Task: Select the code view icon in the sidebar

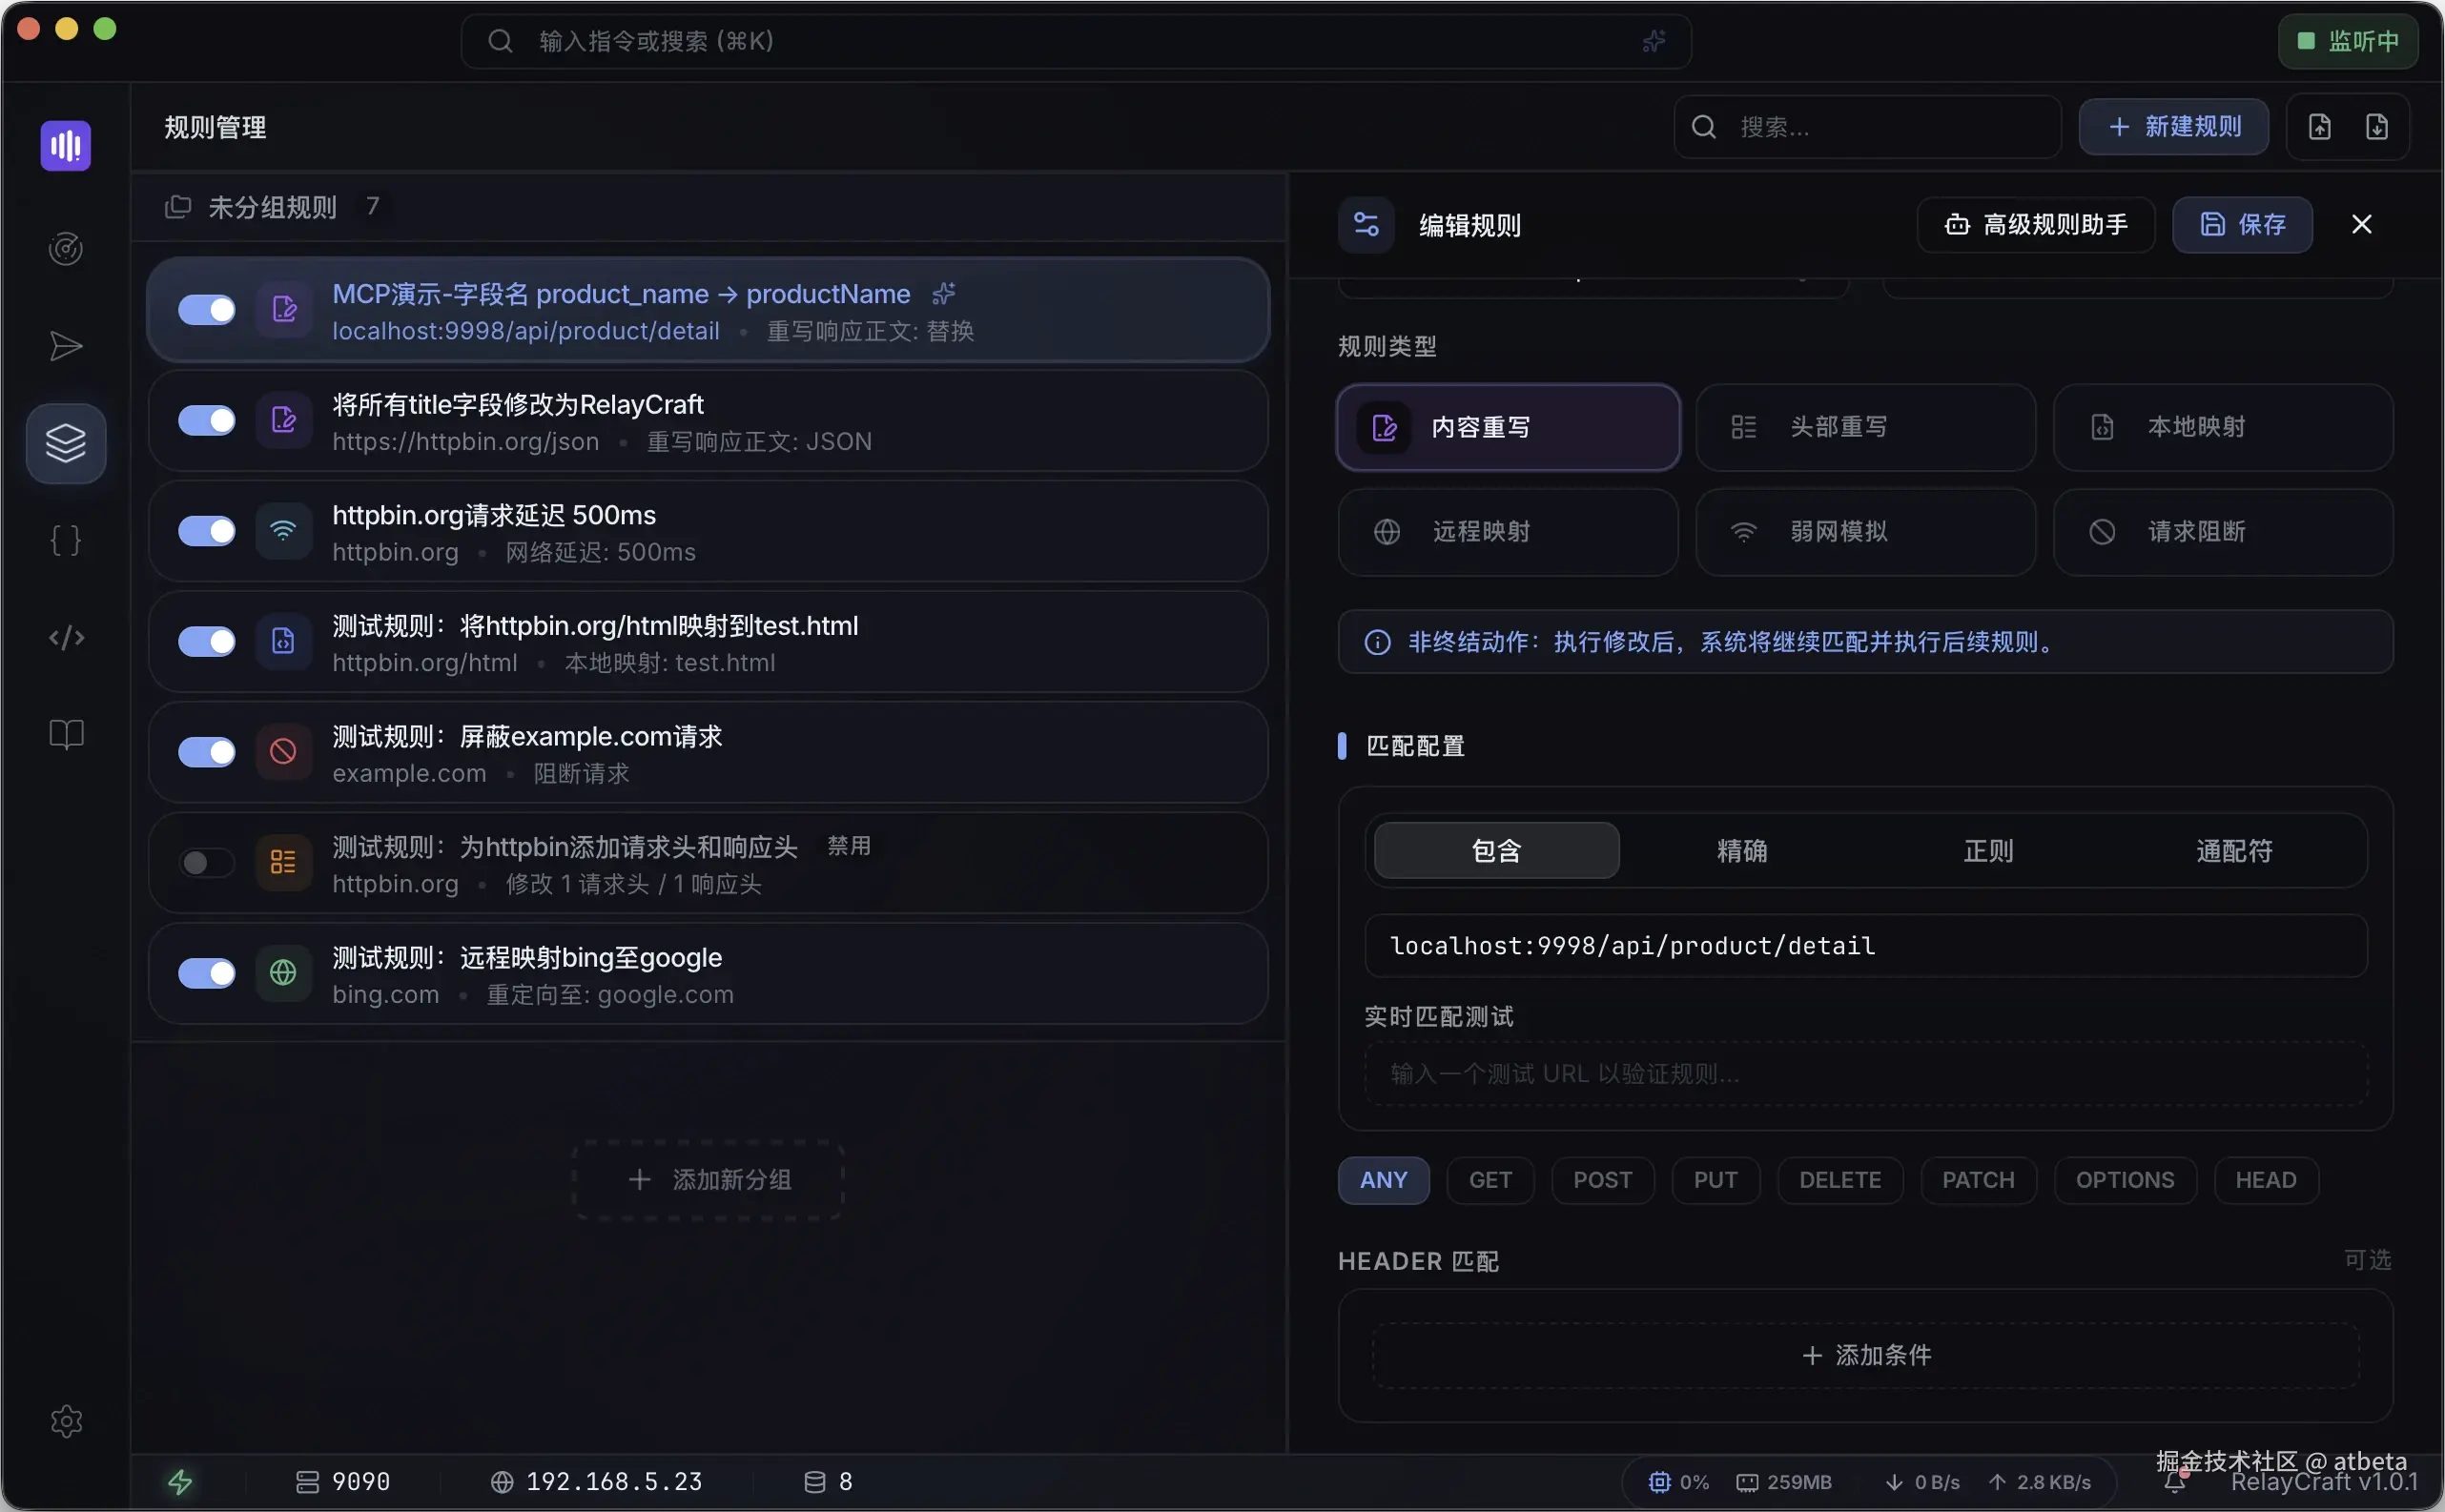Action: point(65,637)
